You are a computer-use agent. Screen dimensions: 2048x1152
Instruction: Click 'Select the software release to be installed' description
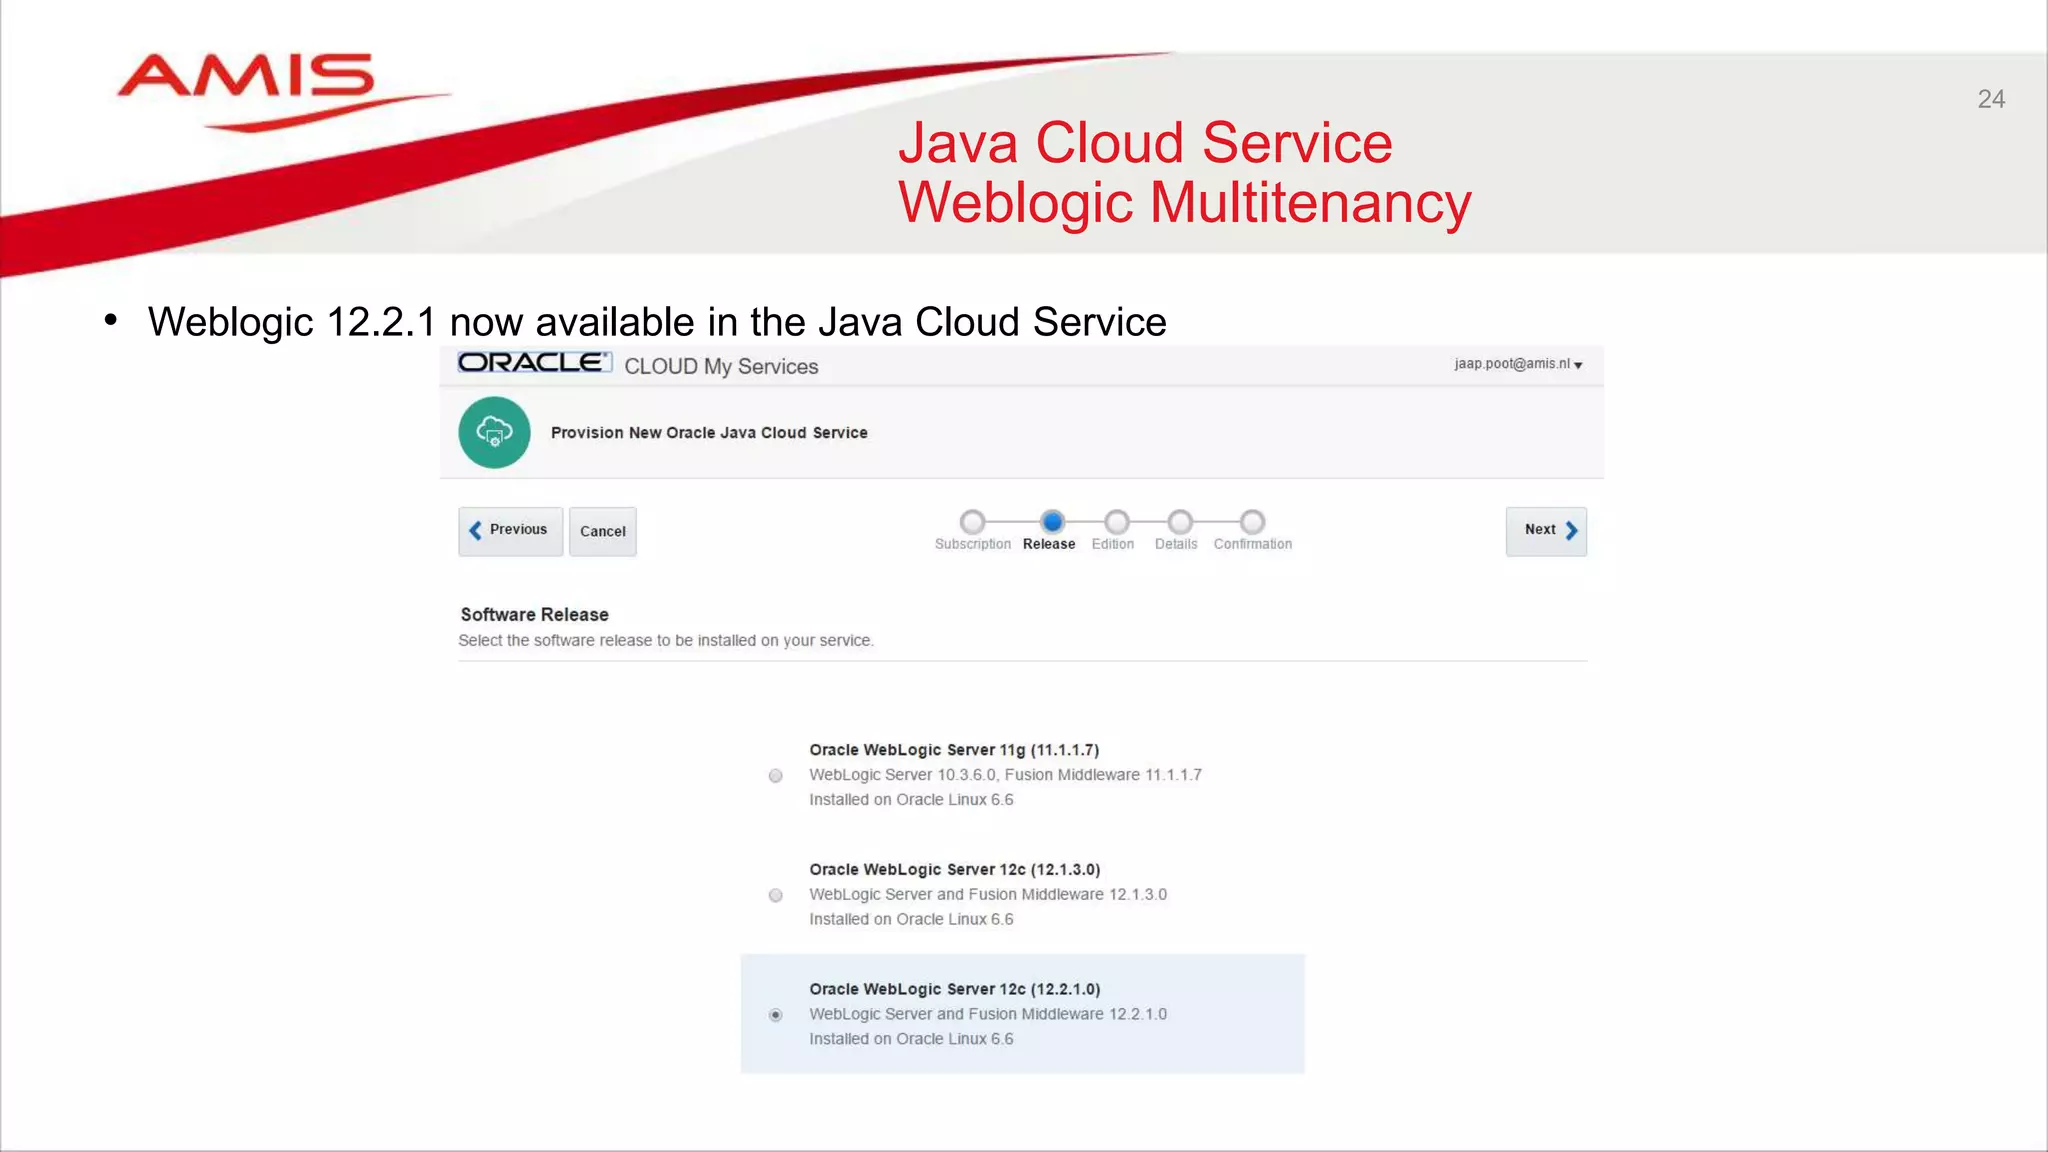[x=666, y=641]
